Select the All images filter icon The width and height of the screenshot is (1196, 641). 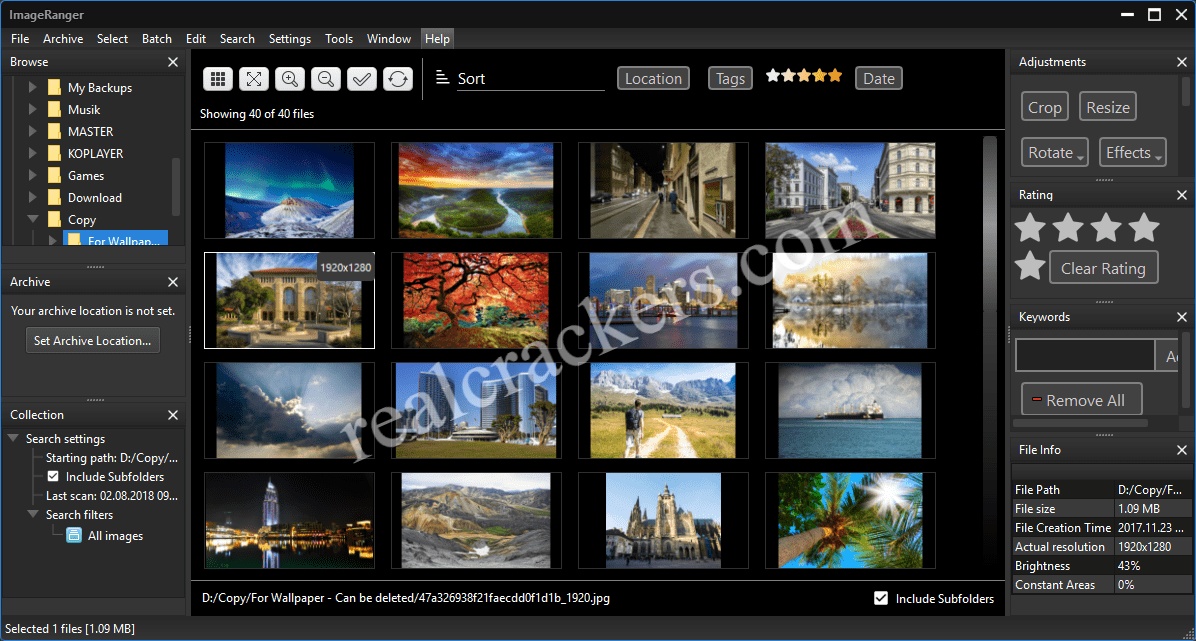click(73, 535)
